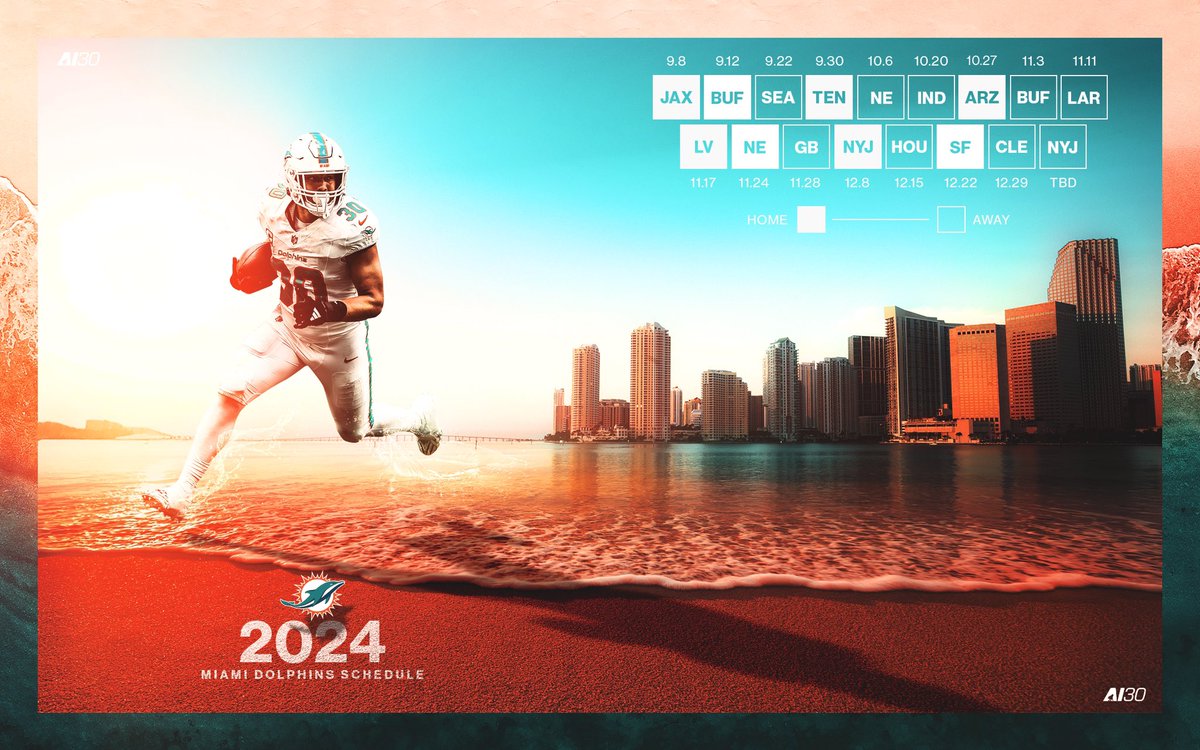The height and width of the screenshot is (750, 1200).
Task: Click the 11.17 date text
Action: pos(703,183)
